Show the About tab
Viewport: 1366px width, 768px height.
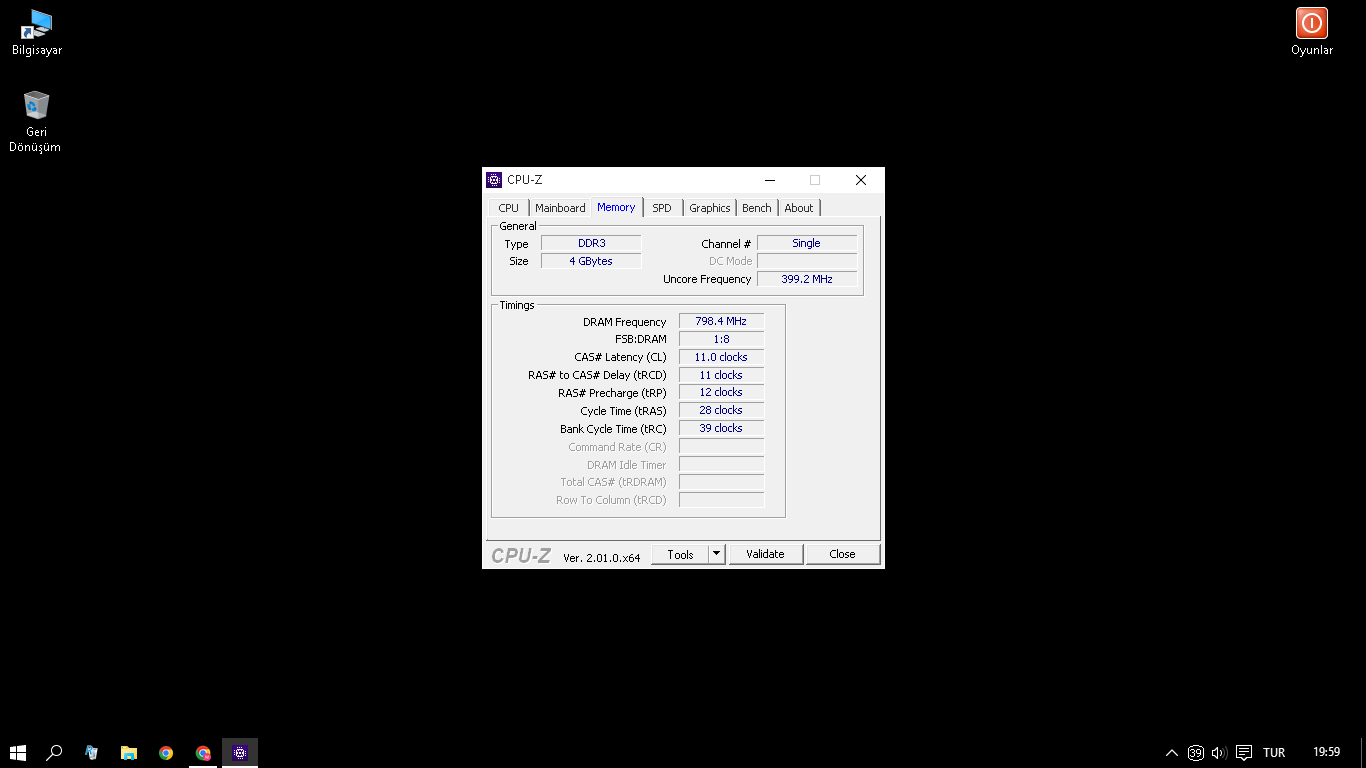pyautogui.click(x=799, y=208)
